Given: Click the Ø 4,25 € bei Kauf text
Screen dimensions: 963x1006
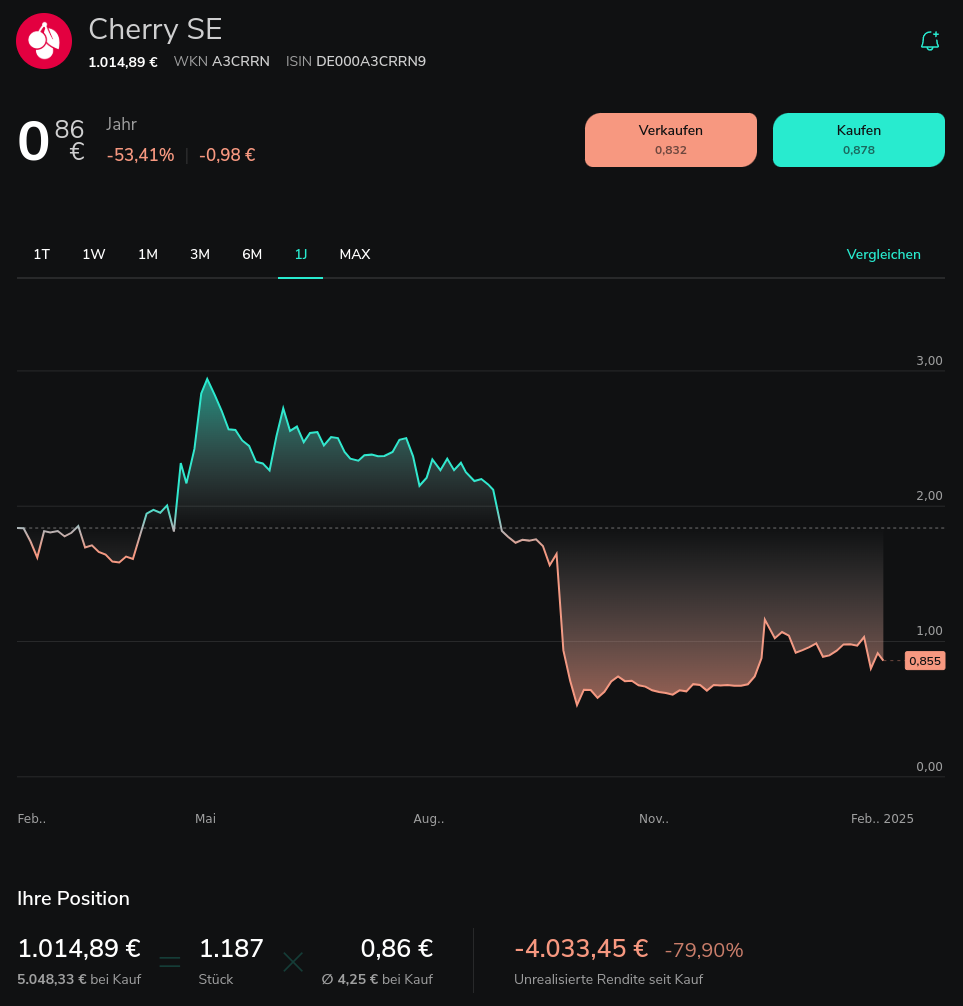Looking at the screenshot, I should pos(377,979).
